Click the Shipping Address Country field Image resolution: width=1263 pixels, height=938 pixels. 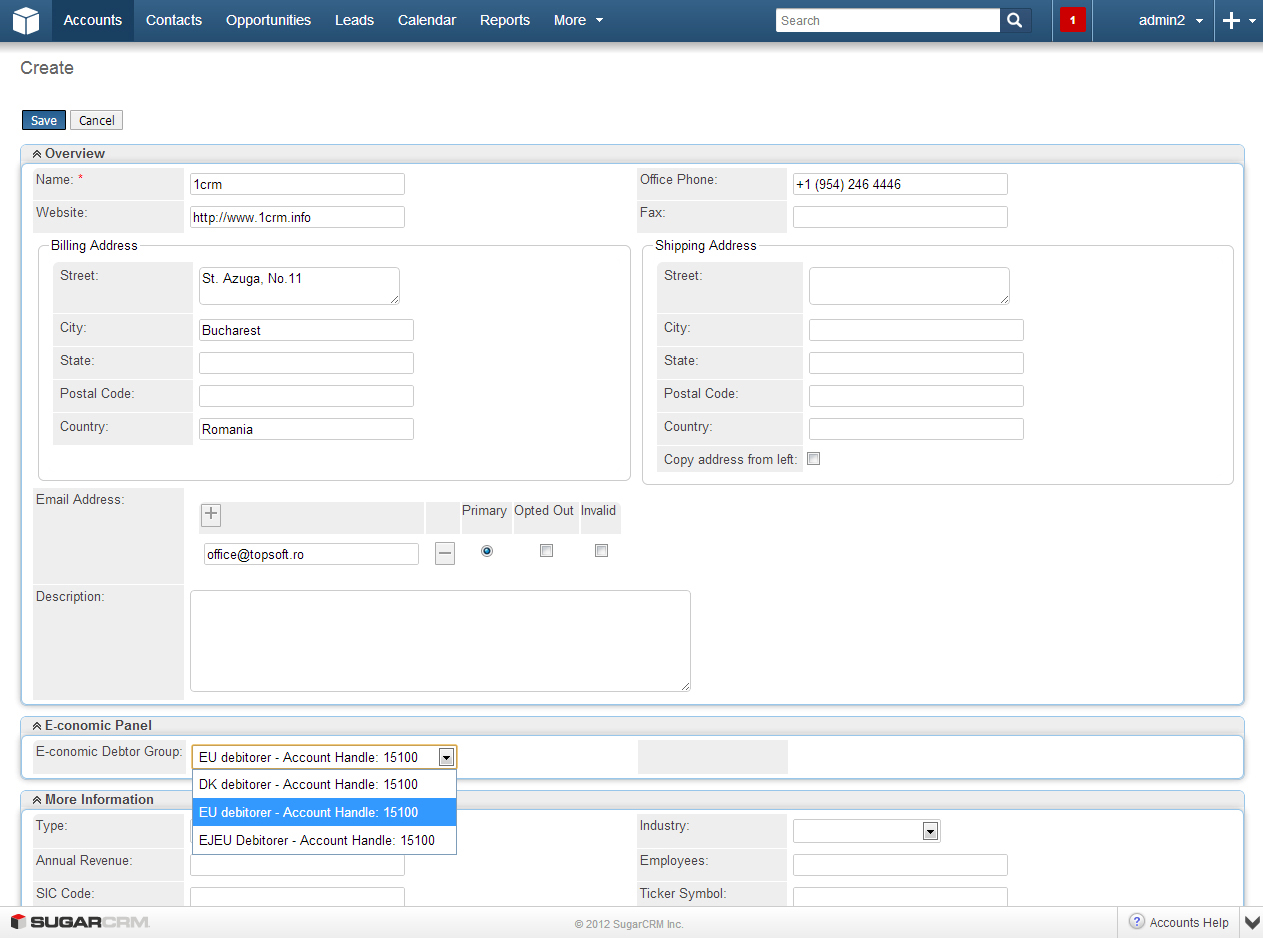916,429
